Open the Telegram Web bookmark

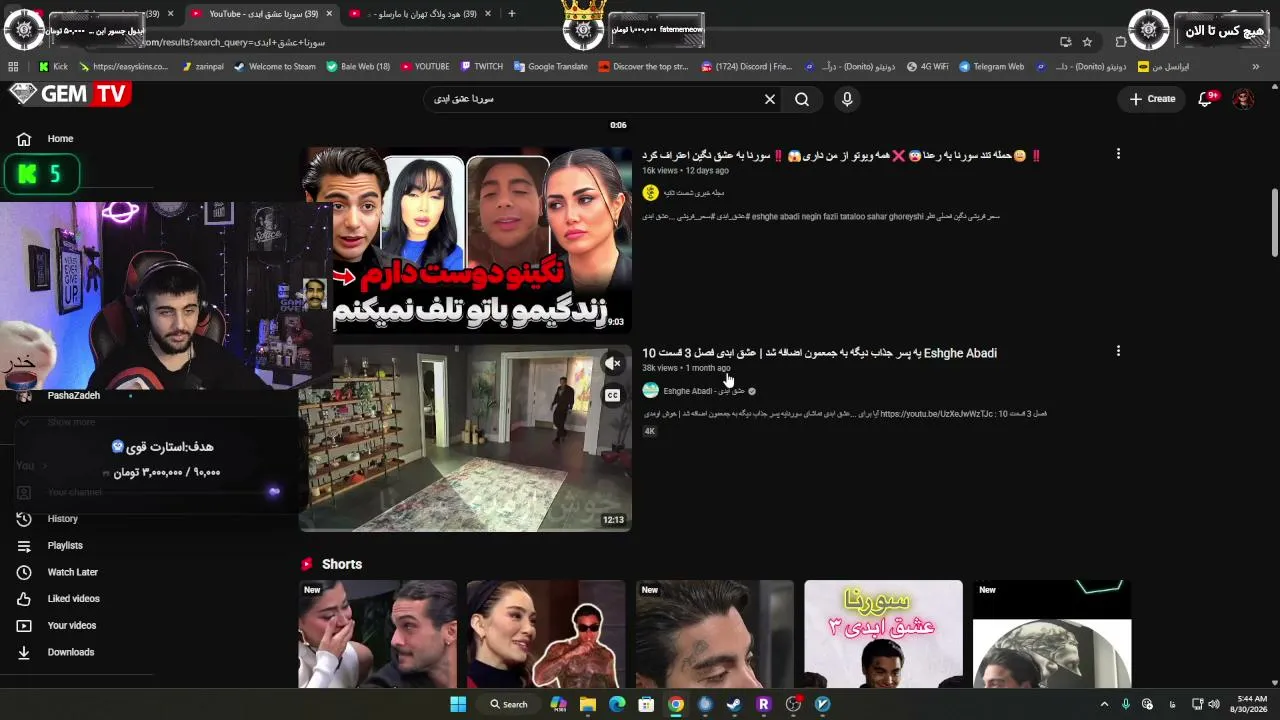click(991, 67)
